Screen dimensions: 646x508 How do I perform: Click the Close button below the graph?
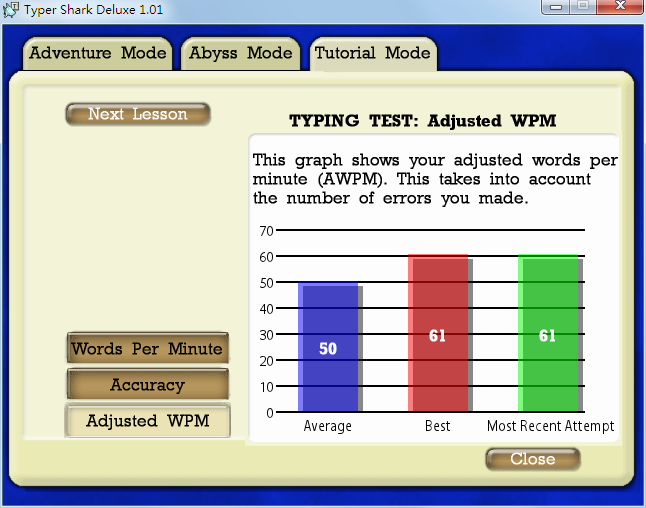[533, 459]
